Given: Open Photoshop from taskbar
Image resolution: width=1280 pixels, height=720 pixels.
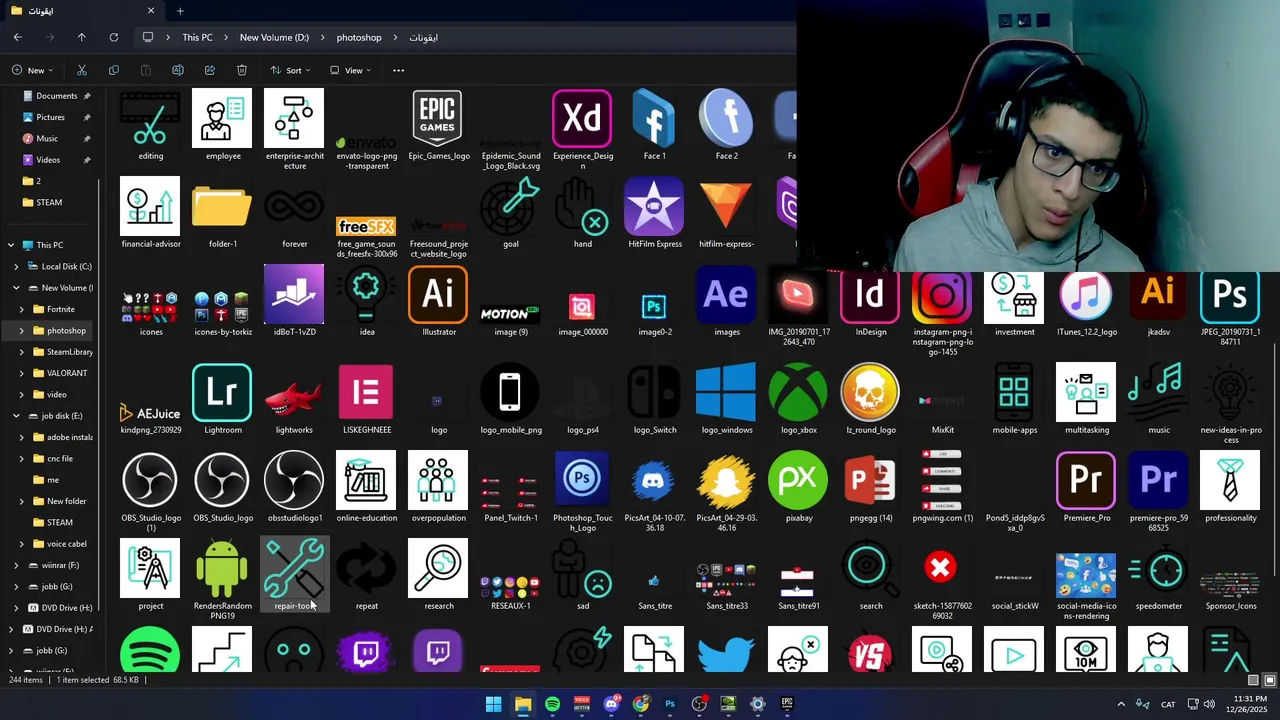Looking at the screenshot, I should click(x=670, y=704).
